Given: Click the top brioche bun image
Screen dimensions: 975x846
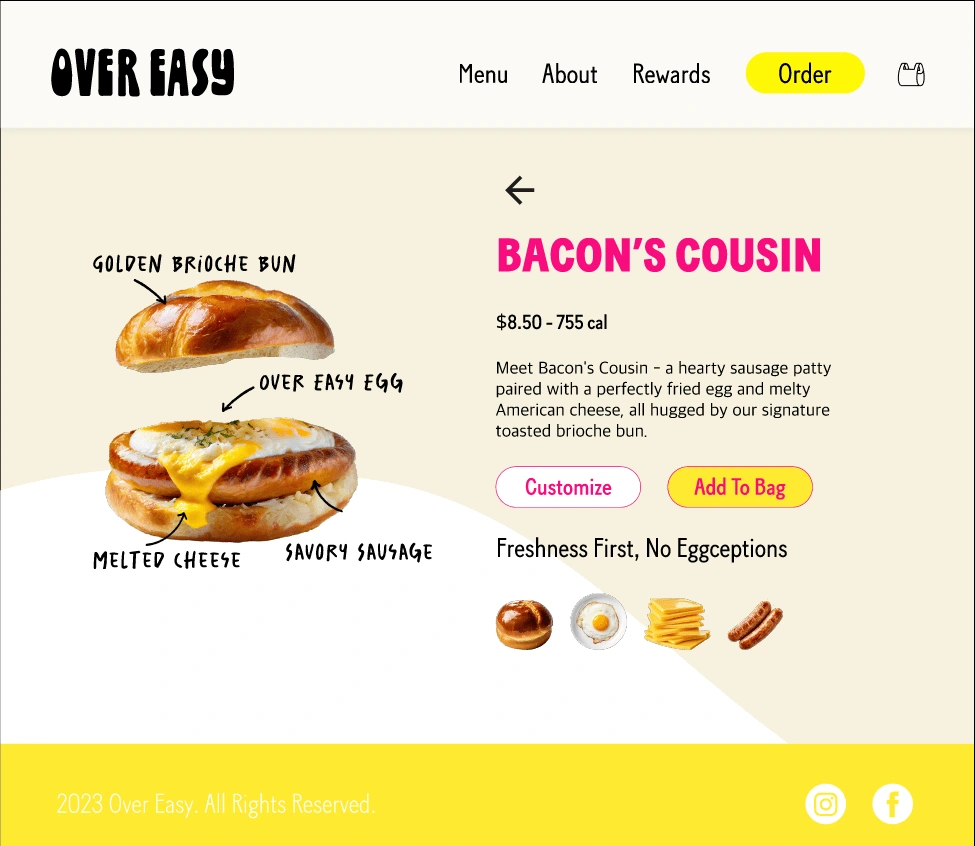Looking at the screenshot, I should coord(224,326).
